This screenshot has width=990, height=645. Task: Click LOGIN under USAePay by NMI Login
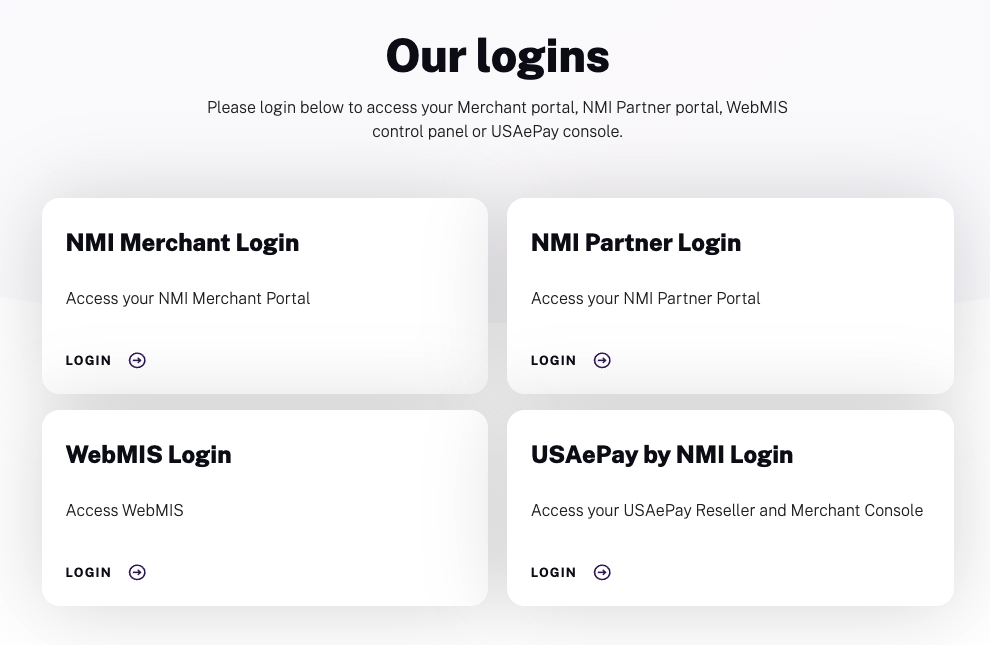tap(553, 572)
